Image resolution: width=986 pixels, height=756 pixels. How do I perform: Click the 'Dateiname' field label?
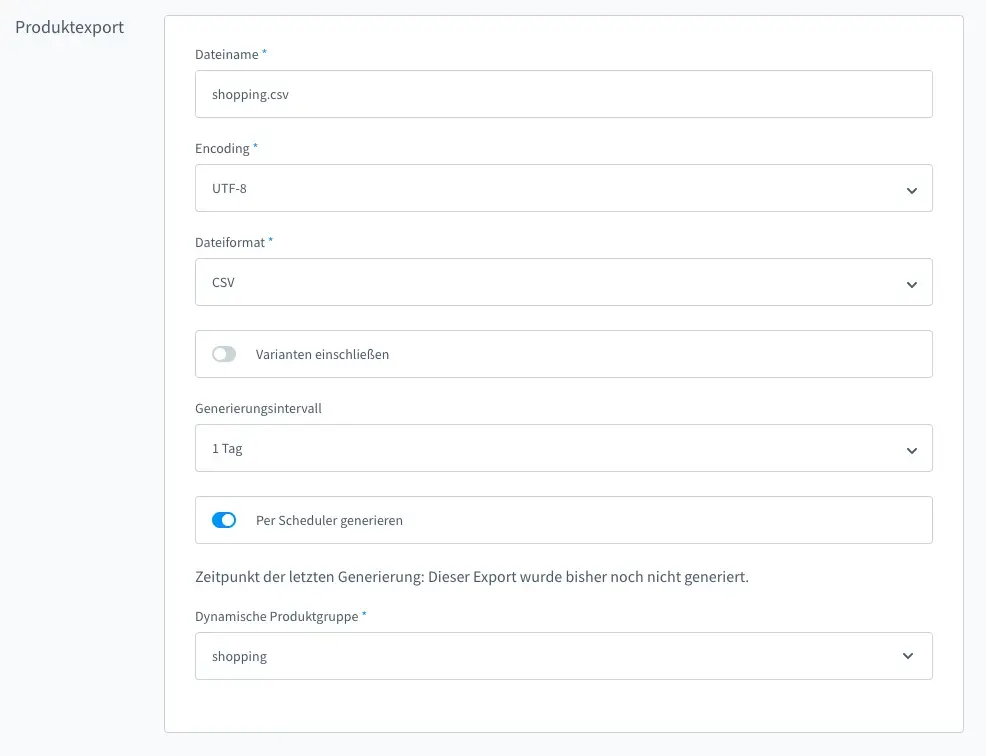(x=226, y=55)
